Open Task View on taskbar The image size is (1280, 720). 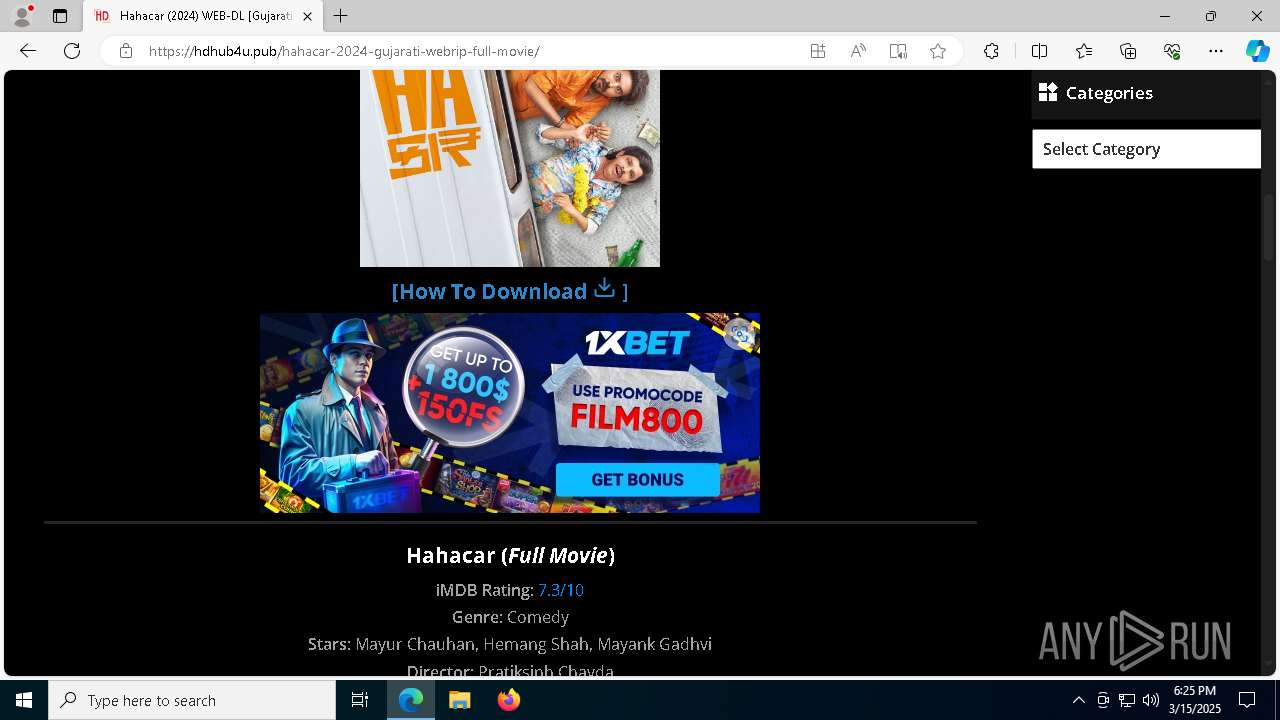360,700
